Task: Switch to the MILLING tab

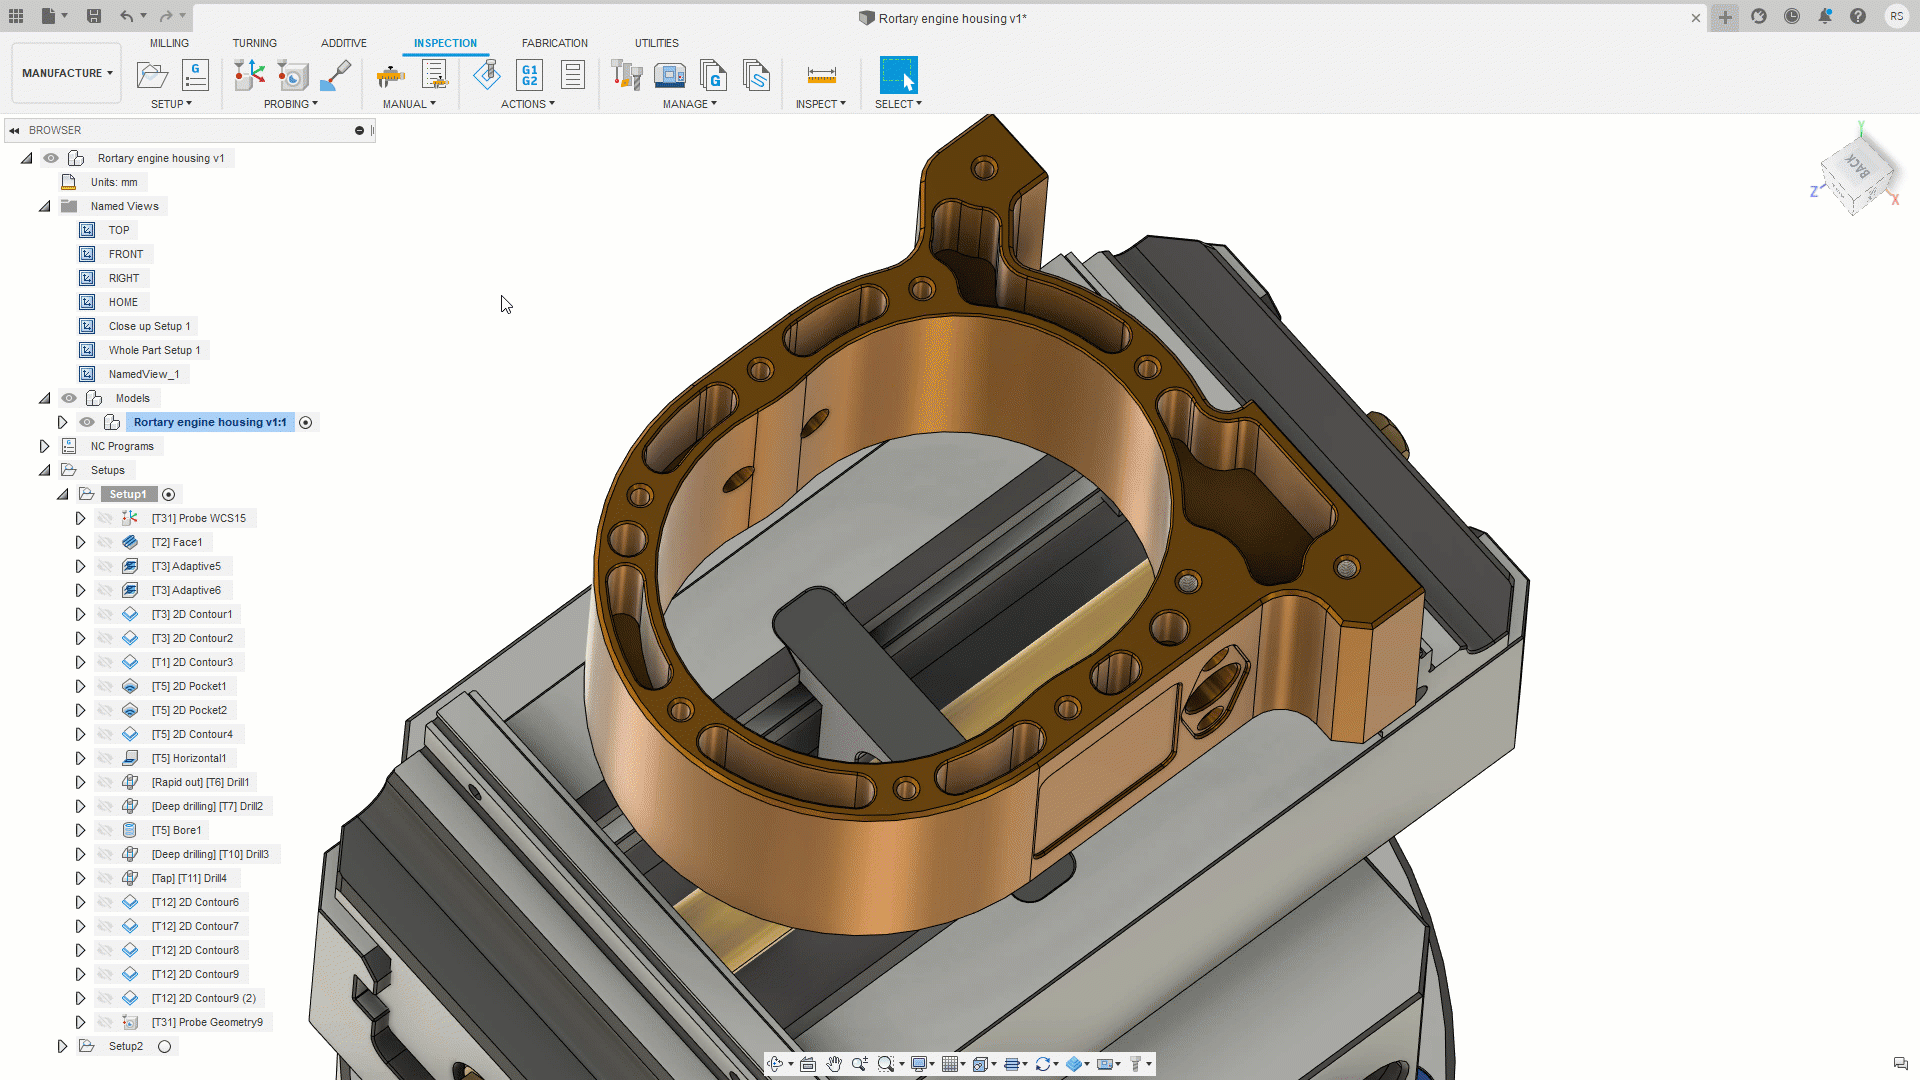Action: (x=169, y=43)
